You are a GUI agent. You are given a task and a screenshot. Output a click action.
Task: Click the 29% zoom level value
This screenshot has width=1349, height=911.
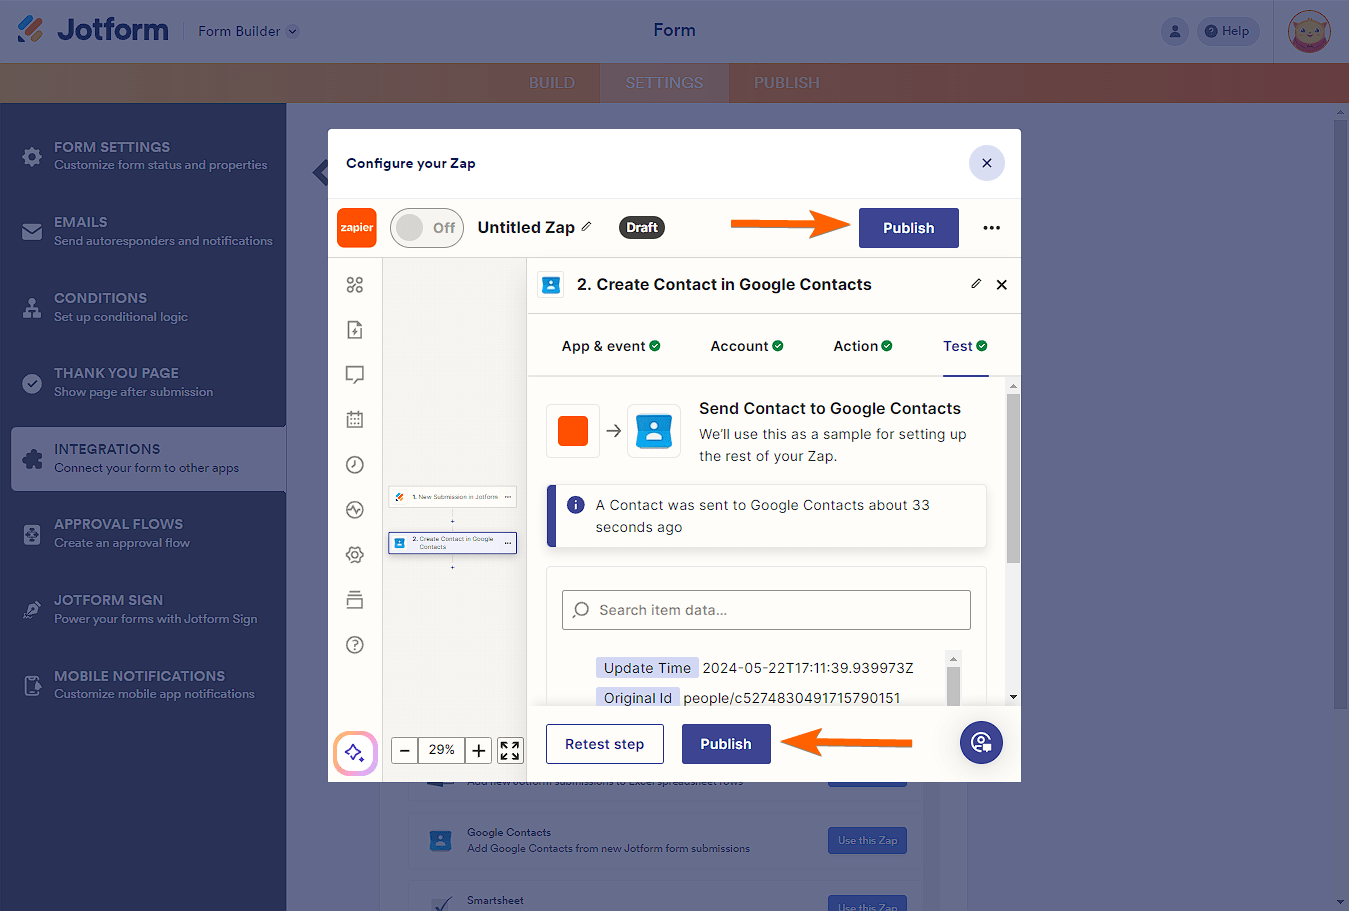442,750
